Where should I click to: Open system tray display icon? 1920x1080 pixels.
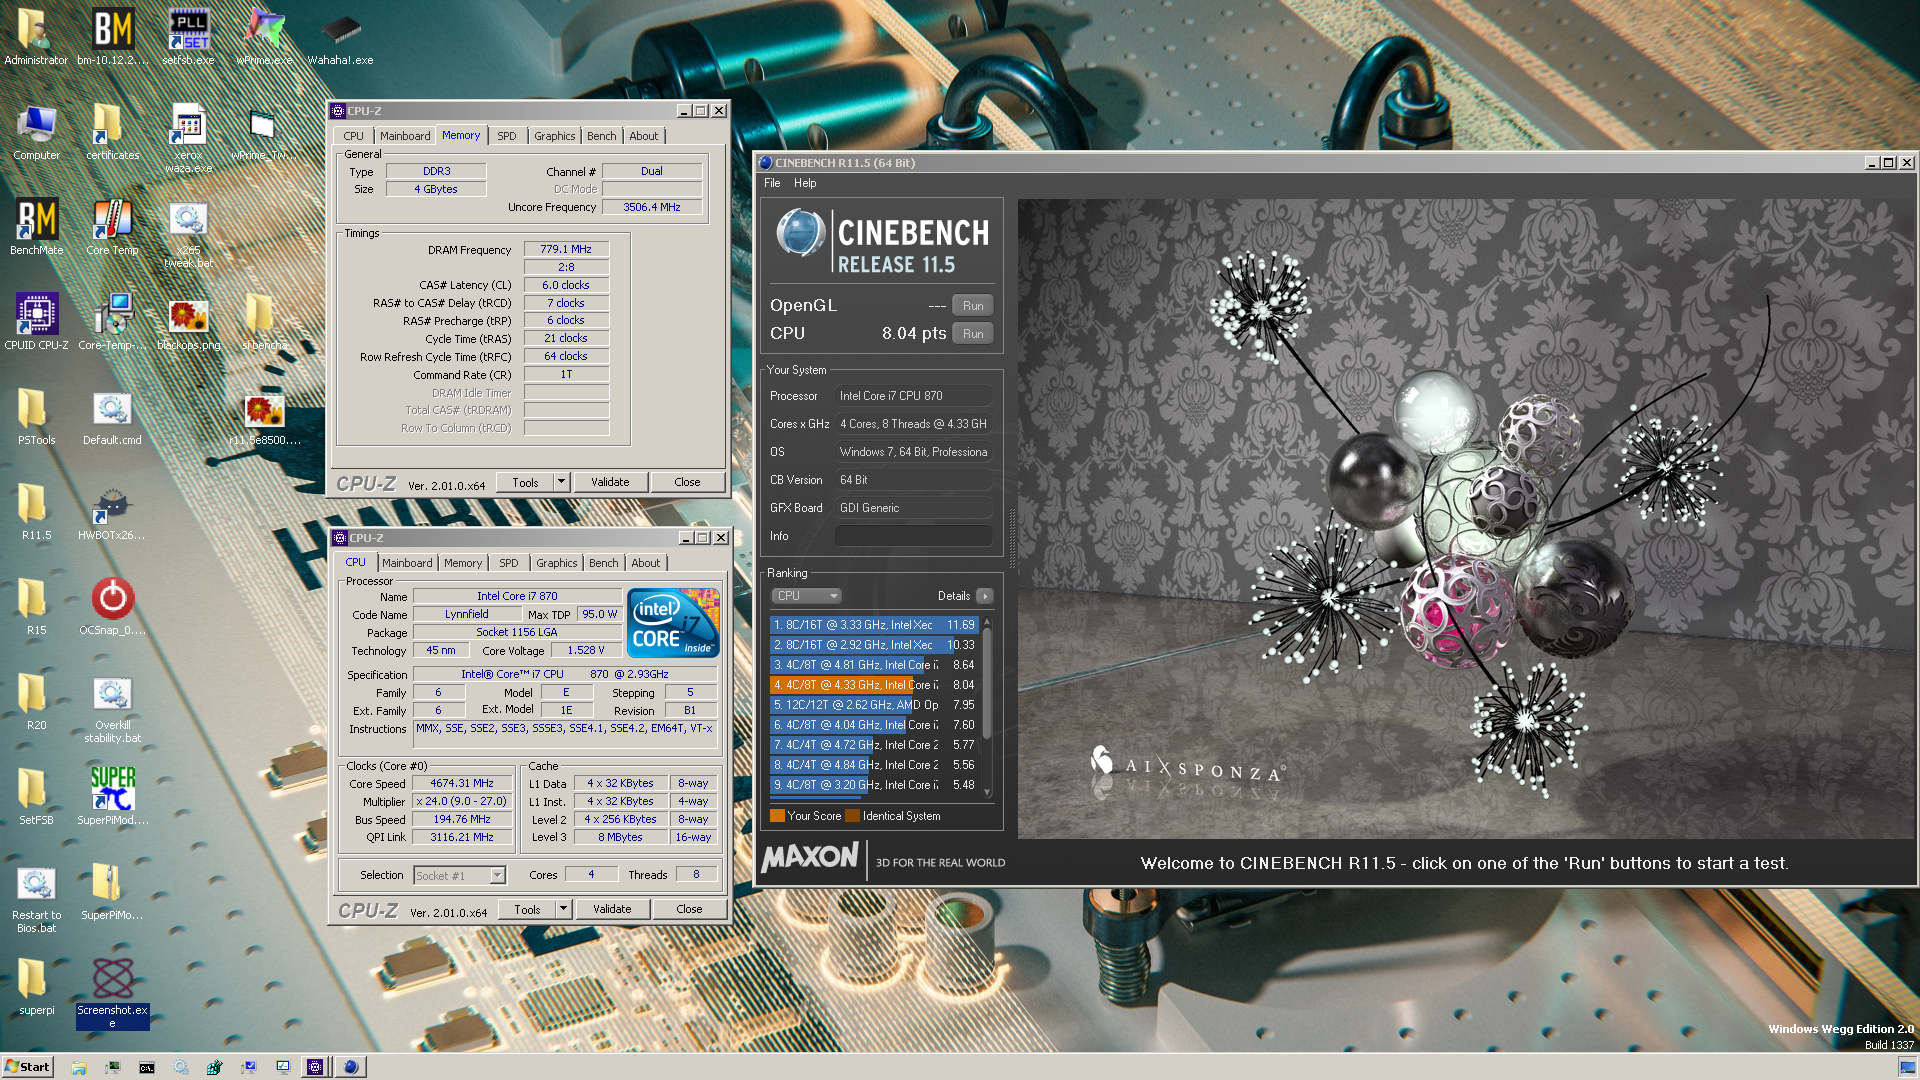(x=1906, y=1067)
